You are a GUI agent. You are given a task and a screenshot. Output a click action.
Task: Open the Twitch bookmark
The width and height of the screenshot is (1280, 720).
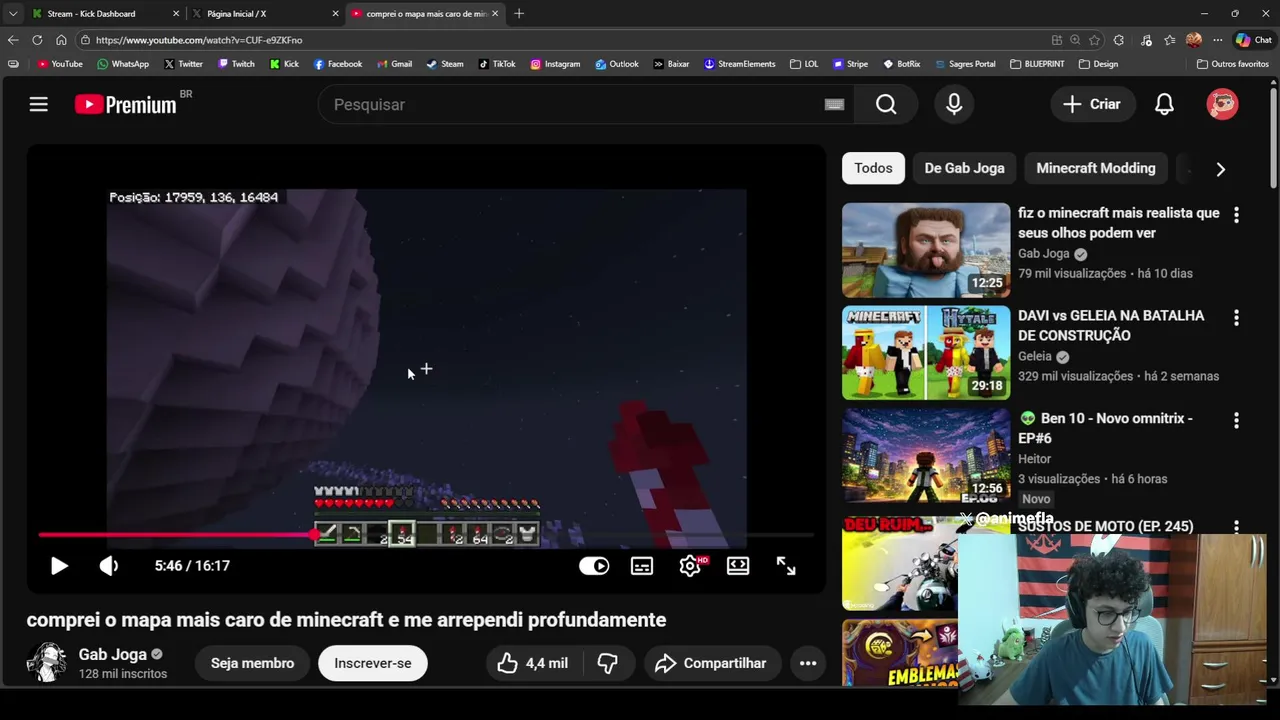tap(236, 64)
